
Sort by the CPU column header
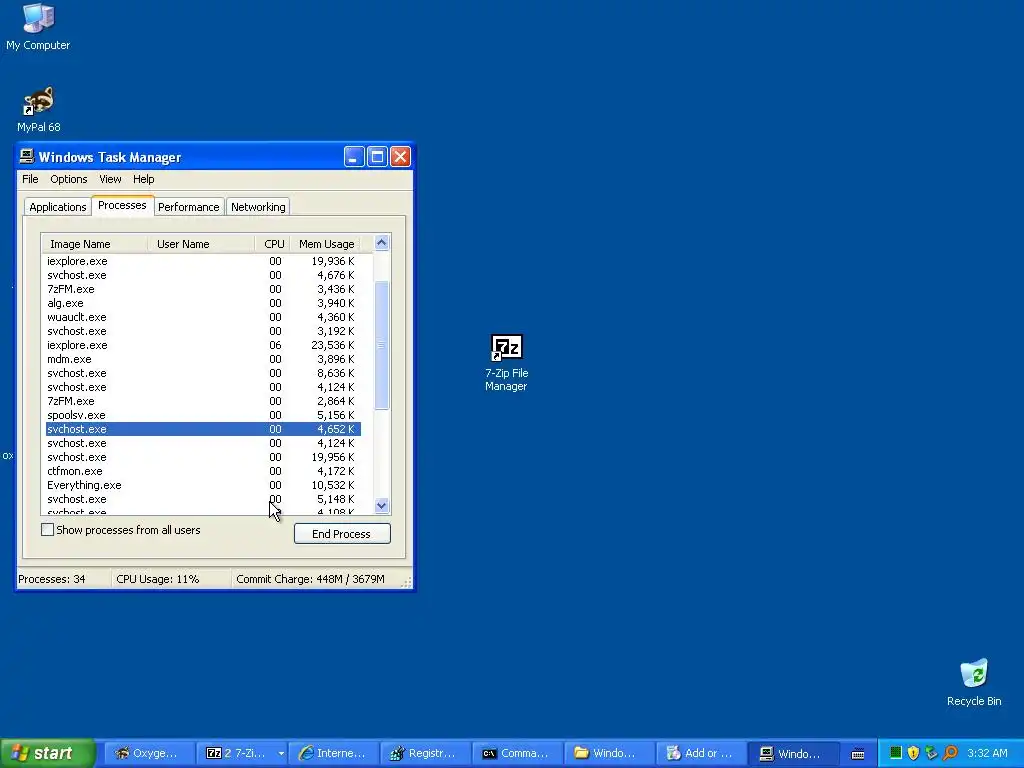(x=272, y=244)
